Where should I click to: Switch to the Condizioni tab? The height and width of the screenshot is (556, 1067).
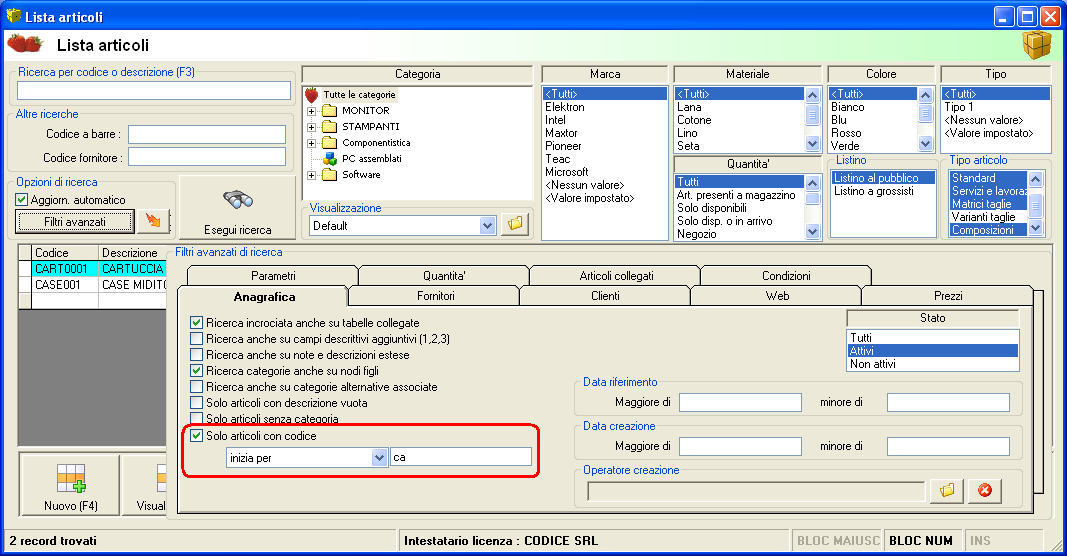786,276
